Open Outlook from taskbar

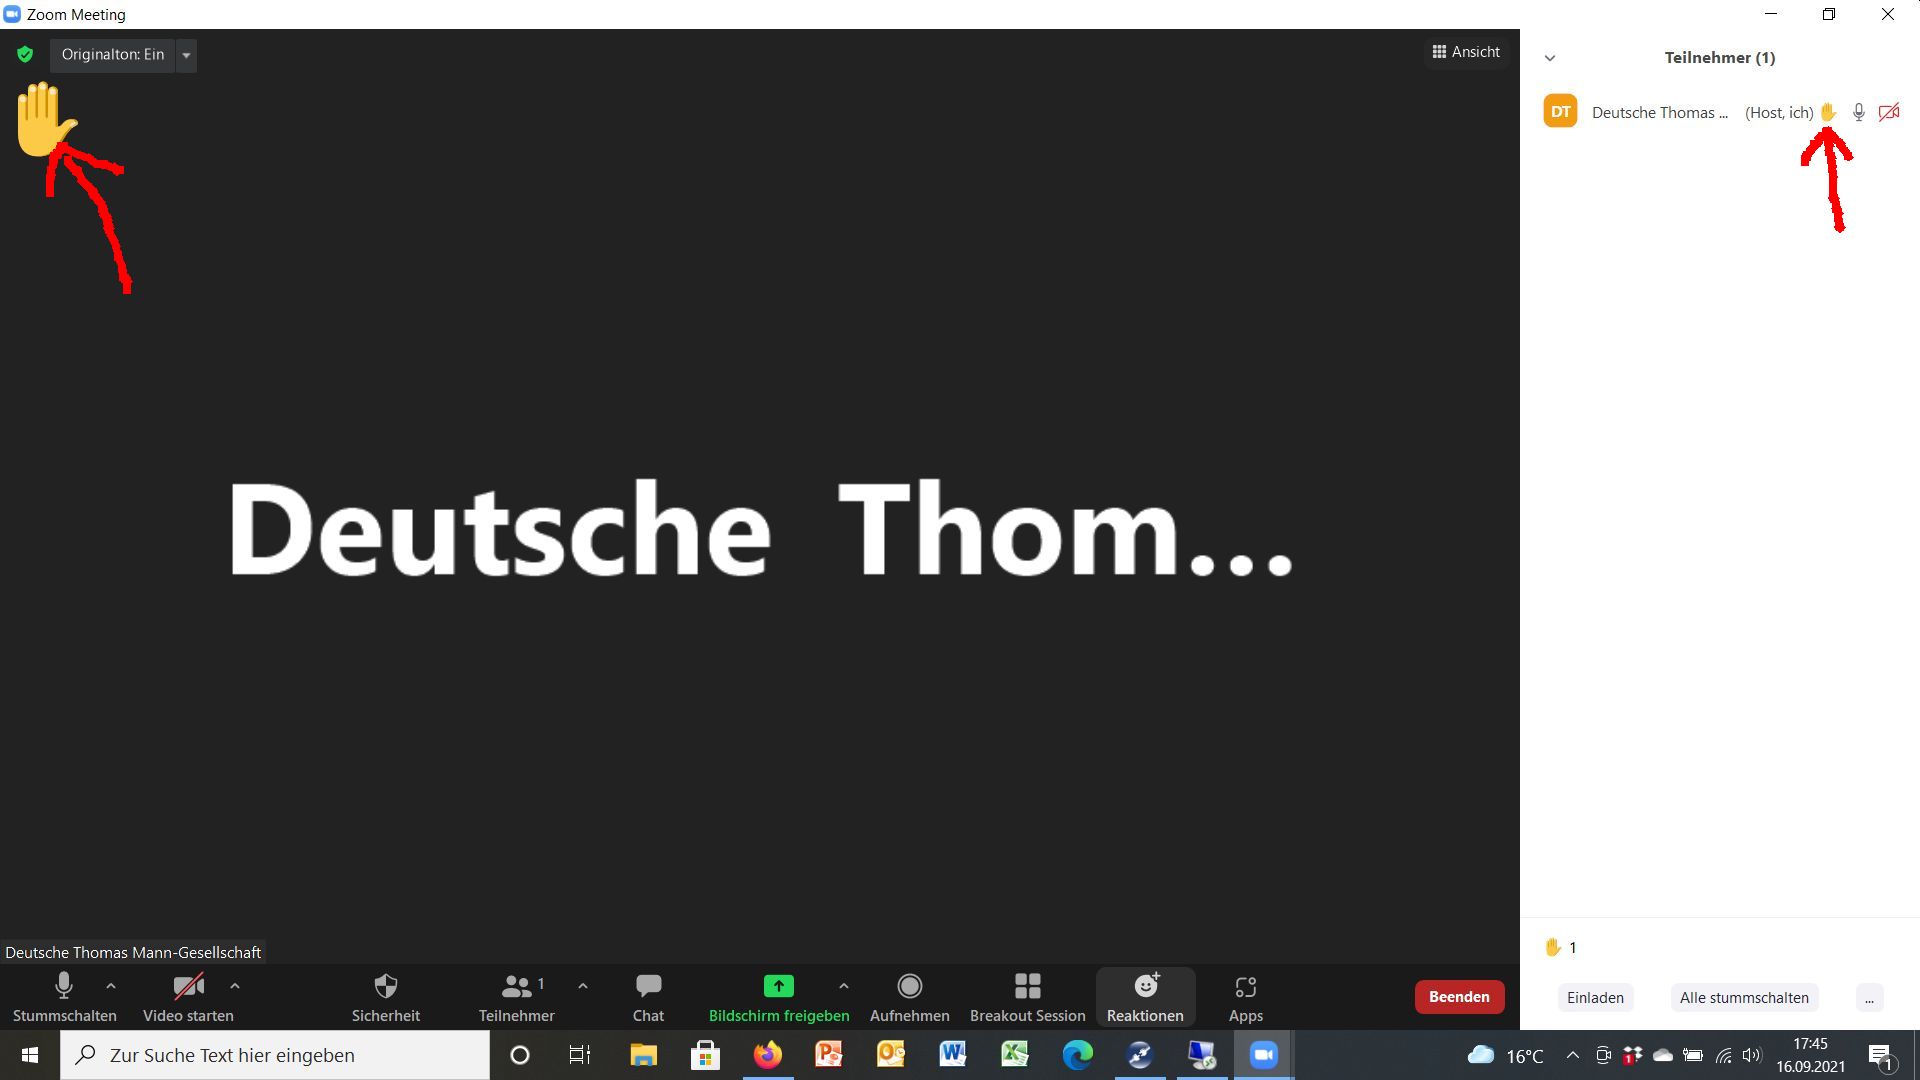[x=891, y=1055]
